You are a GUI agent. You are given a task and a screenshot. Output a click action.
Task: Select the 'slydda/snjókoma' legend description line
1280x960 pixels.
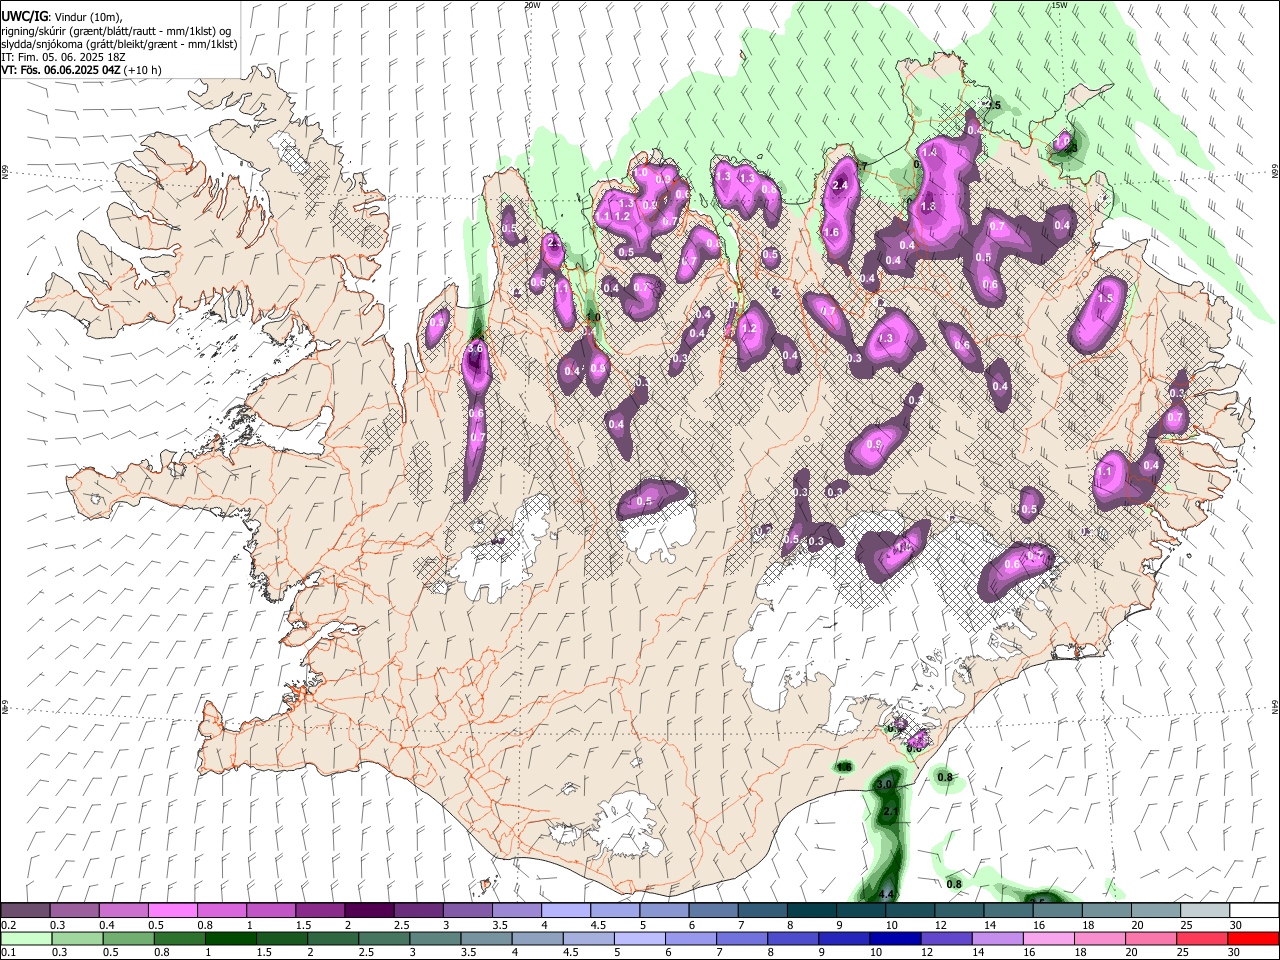coord(119,44)
